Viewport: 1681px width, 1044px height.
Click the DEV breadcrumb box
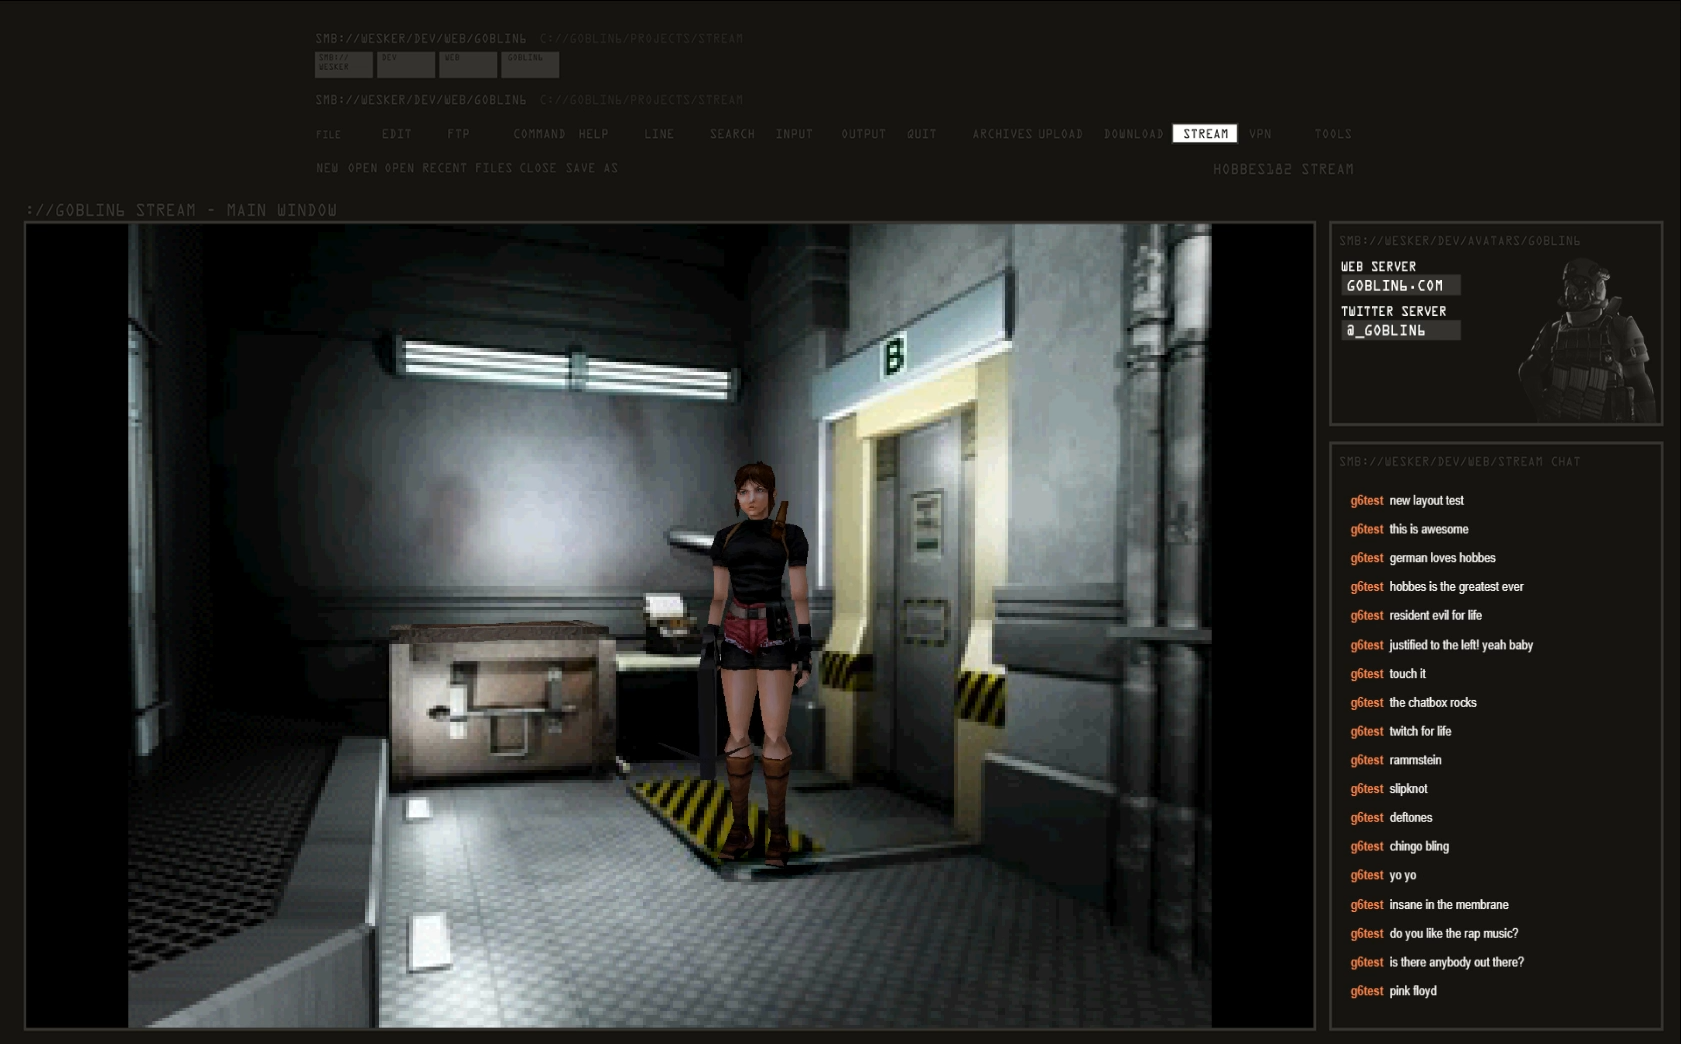click(x=406, y=65)
